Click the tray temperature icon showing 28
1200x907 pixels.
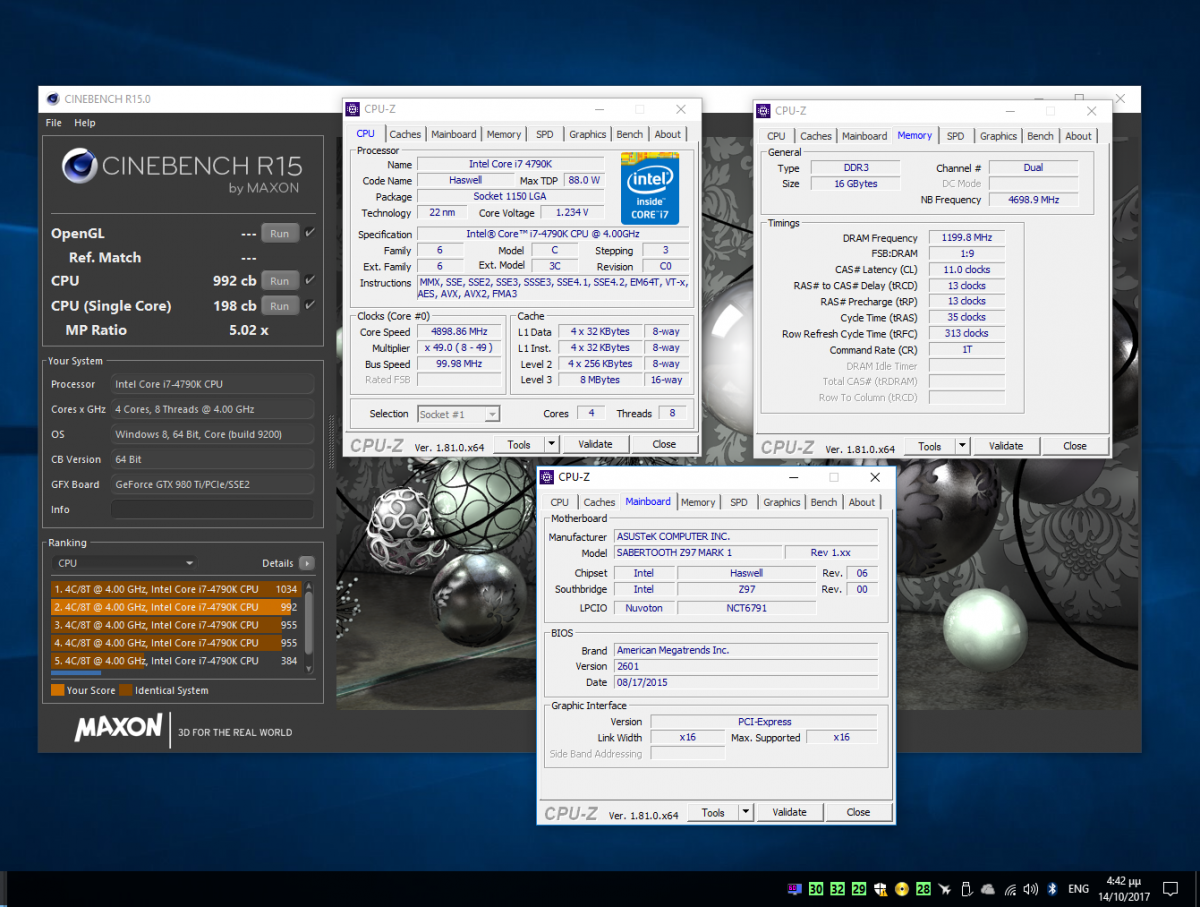click(923, 888)
